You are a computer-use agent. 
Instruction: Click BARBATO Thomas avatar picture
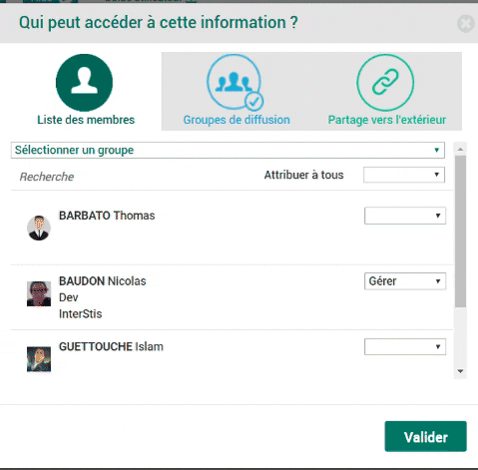click(x=39, y=228)
